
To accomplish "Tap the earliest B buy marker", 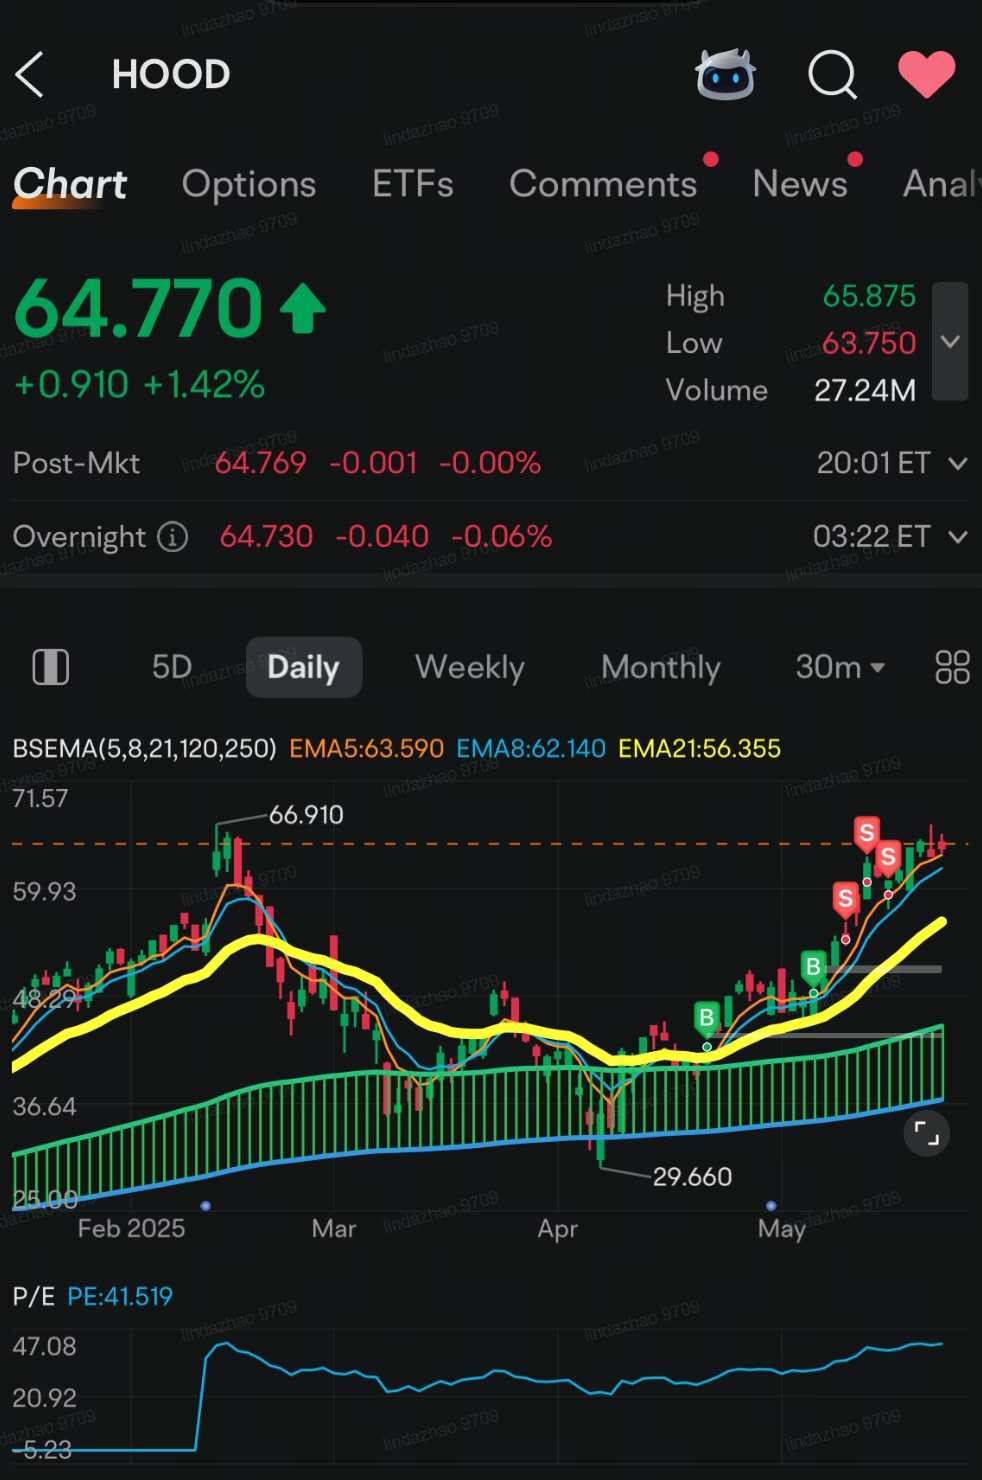I will (x=706, y=1018).
